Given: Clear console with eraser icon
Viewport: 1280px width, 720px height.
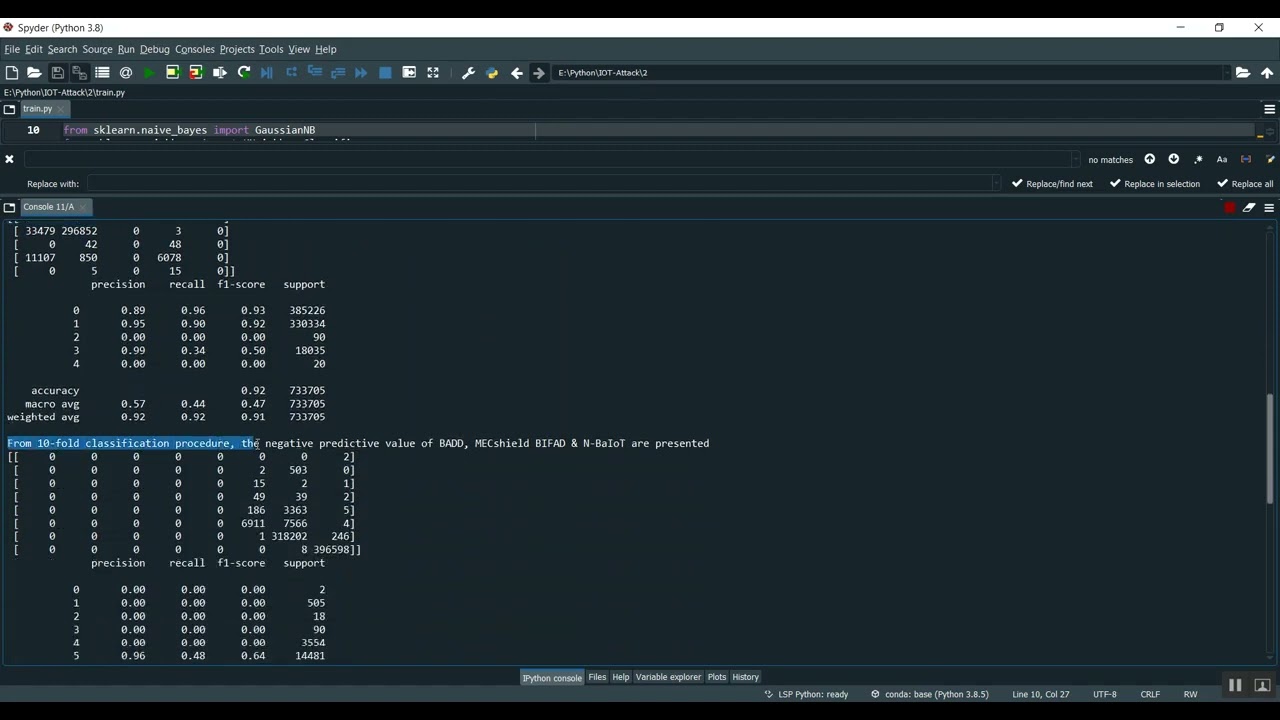Looking at the screenshot, I should tap(1249, 208).
